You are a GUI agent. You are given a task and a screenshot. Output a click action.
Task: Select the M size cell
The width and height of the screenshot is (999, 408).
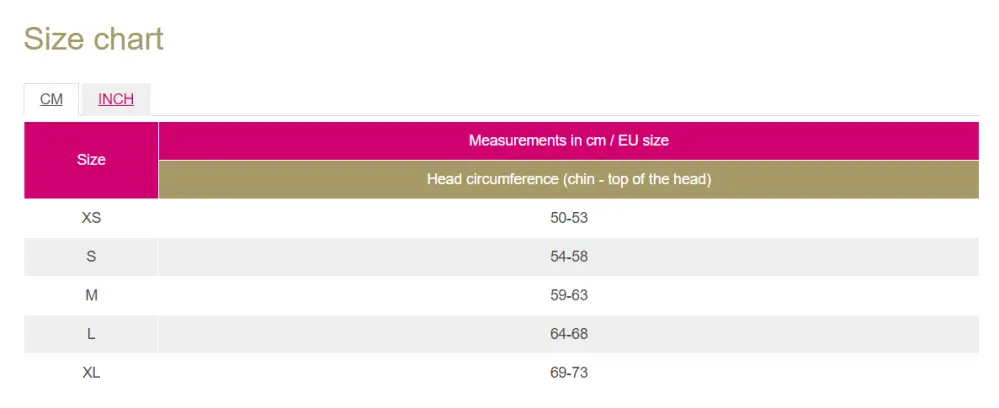pos(91,296)
